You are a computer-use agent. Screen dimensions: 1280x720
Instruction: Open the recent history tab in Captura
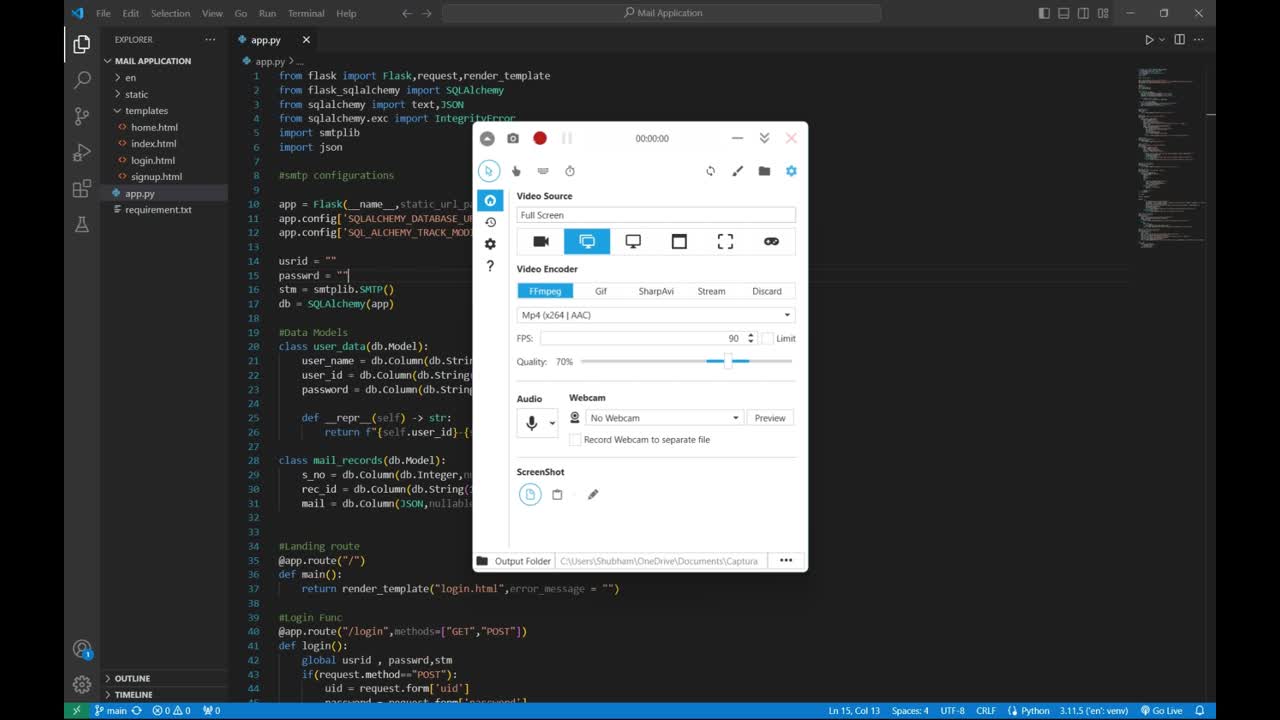(x=490, y=222)
